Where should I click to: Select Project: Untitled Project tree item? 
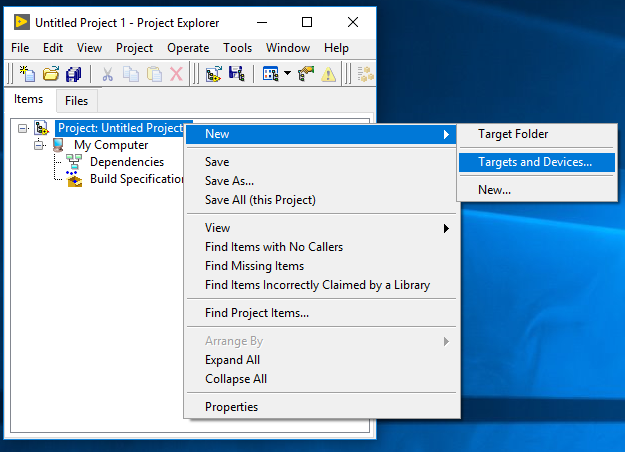(121, 128)
